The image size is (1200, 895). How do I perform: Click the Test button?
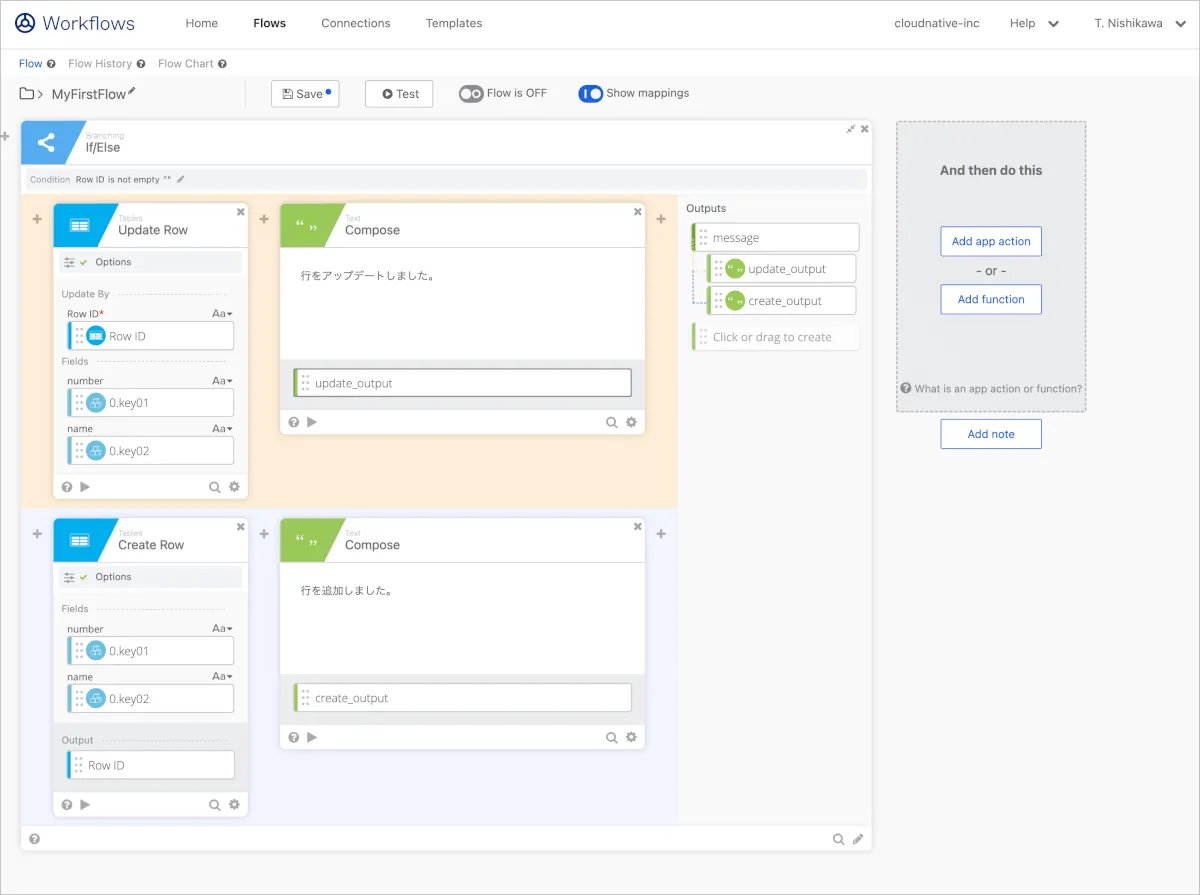(399, 94)
